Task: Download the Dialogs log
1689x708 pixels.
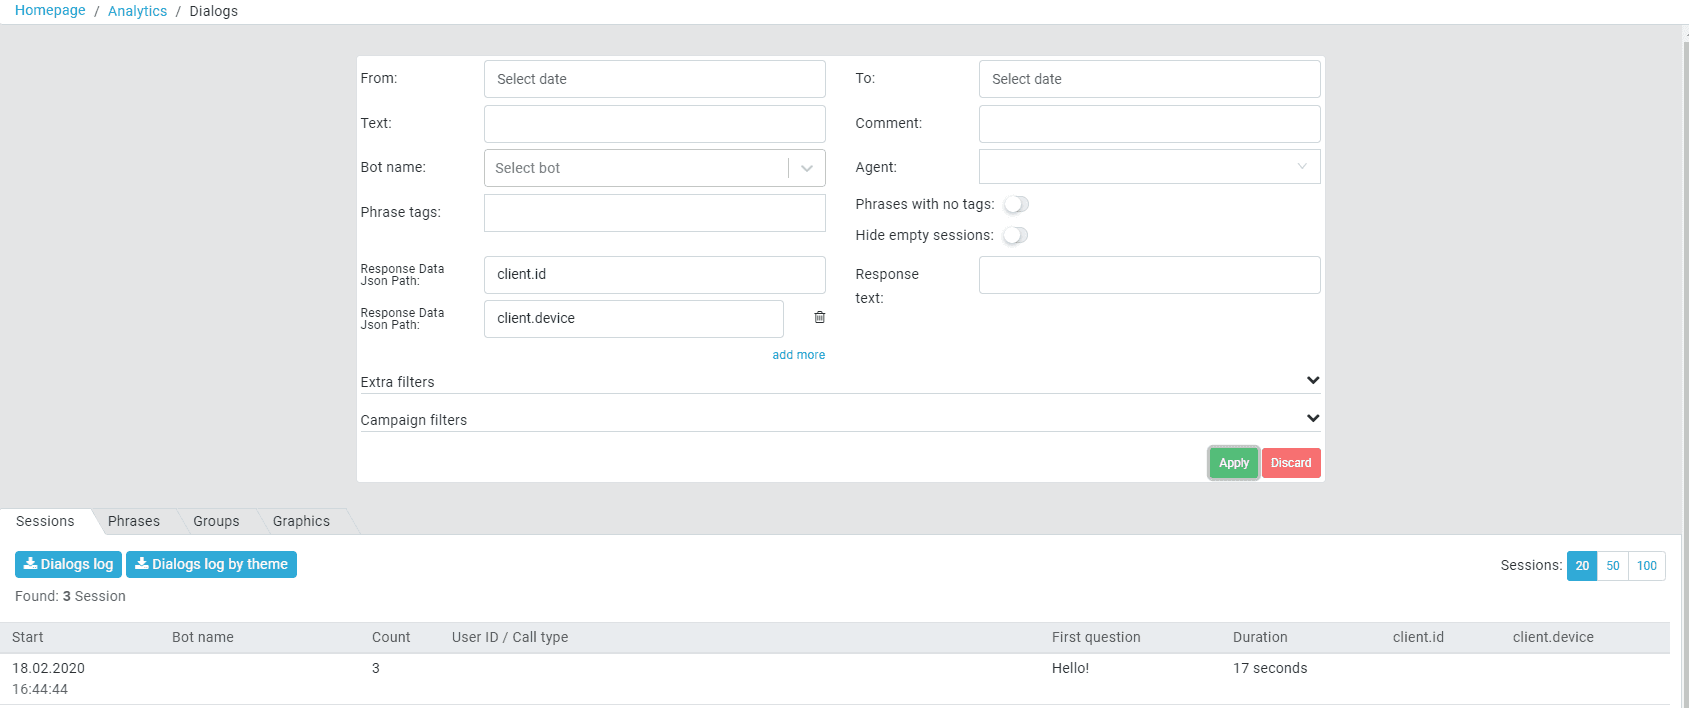Action: [x=68, y=564]
